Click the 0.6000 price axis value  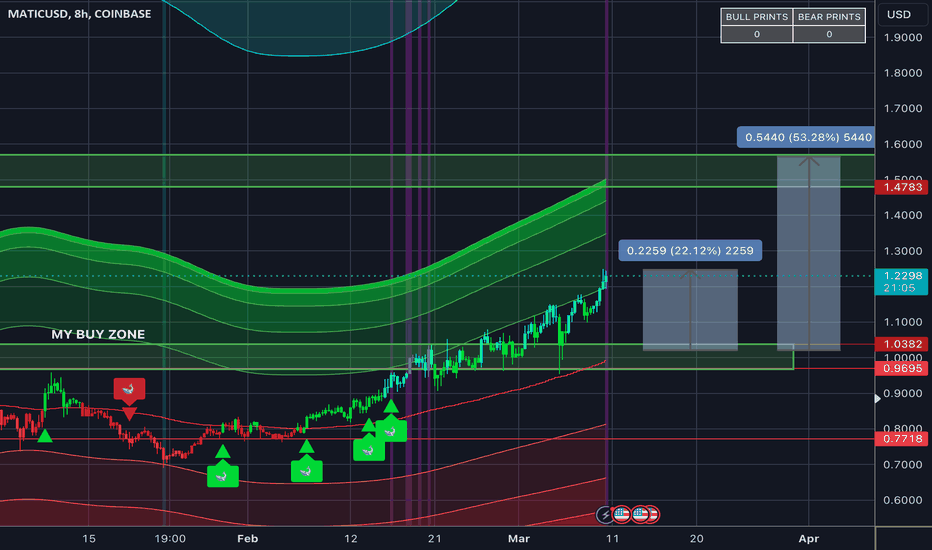(903, 500)
